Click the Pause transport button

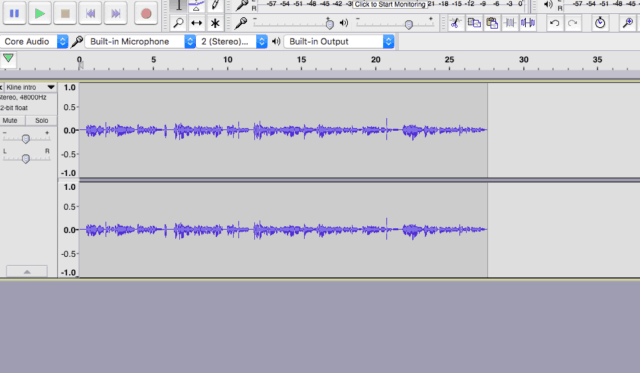14,13
